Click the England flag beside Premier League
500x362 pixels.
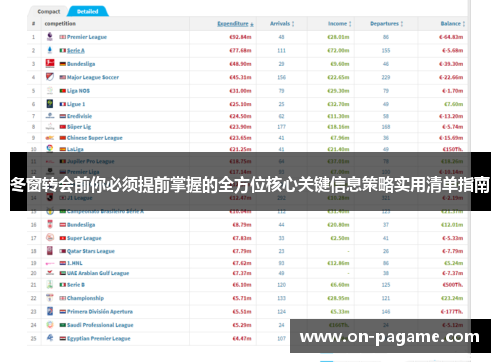point(63,37)
